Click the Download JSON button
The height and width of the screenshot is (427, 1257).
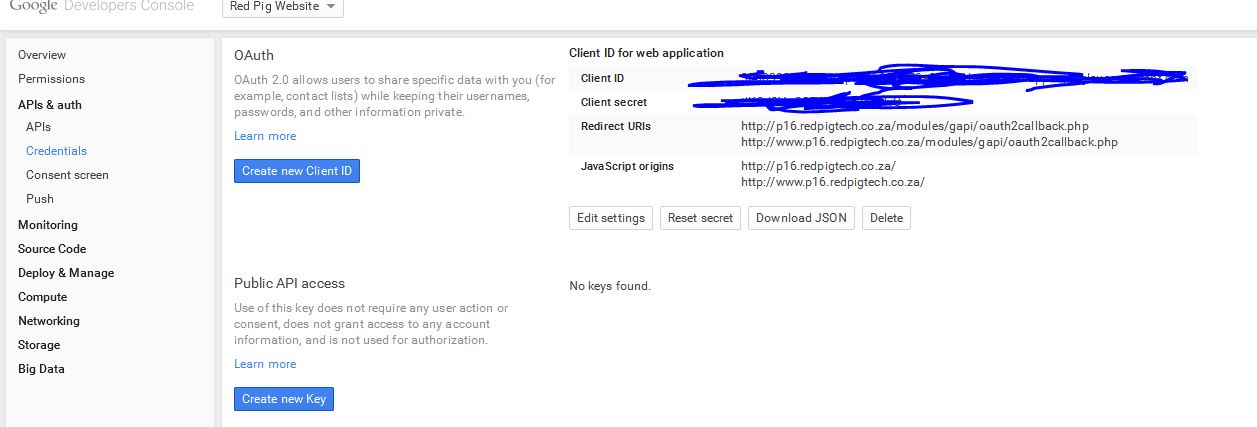(801, 218)
